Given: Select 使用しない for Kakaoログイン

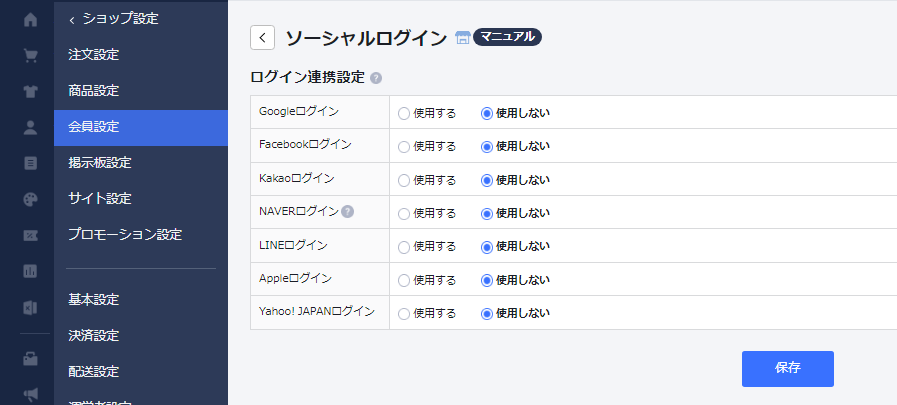Looking at the screenshot, I should (x=487, y=181).
